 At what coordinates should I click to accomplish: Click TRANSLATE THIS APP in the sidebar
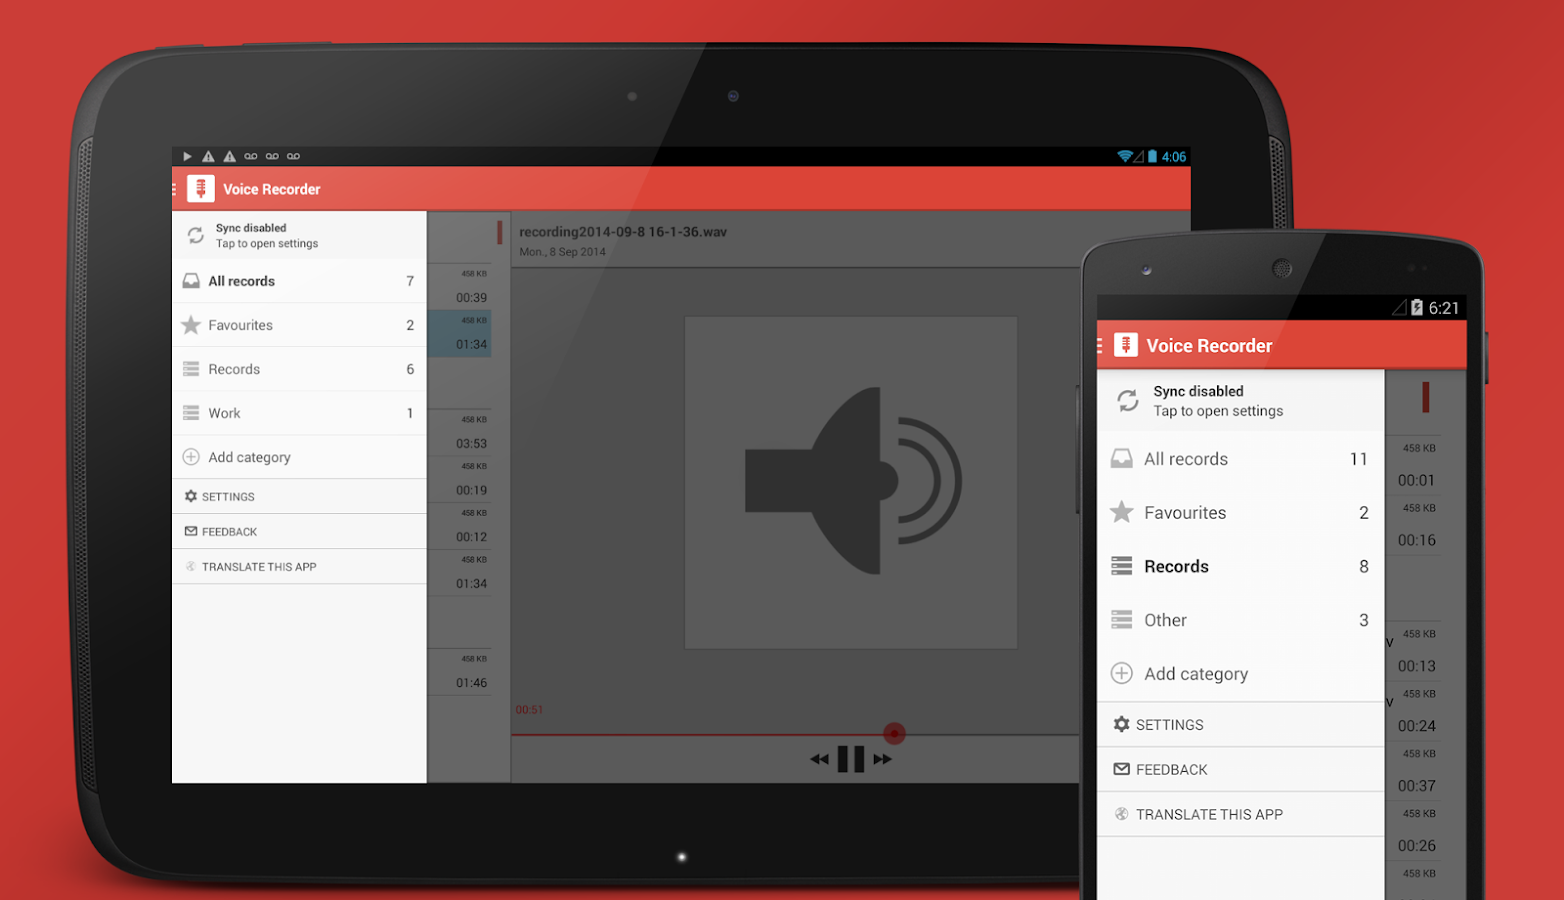coord(258,566)
